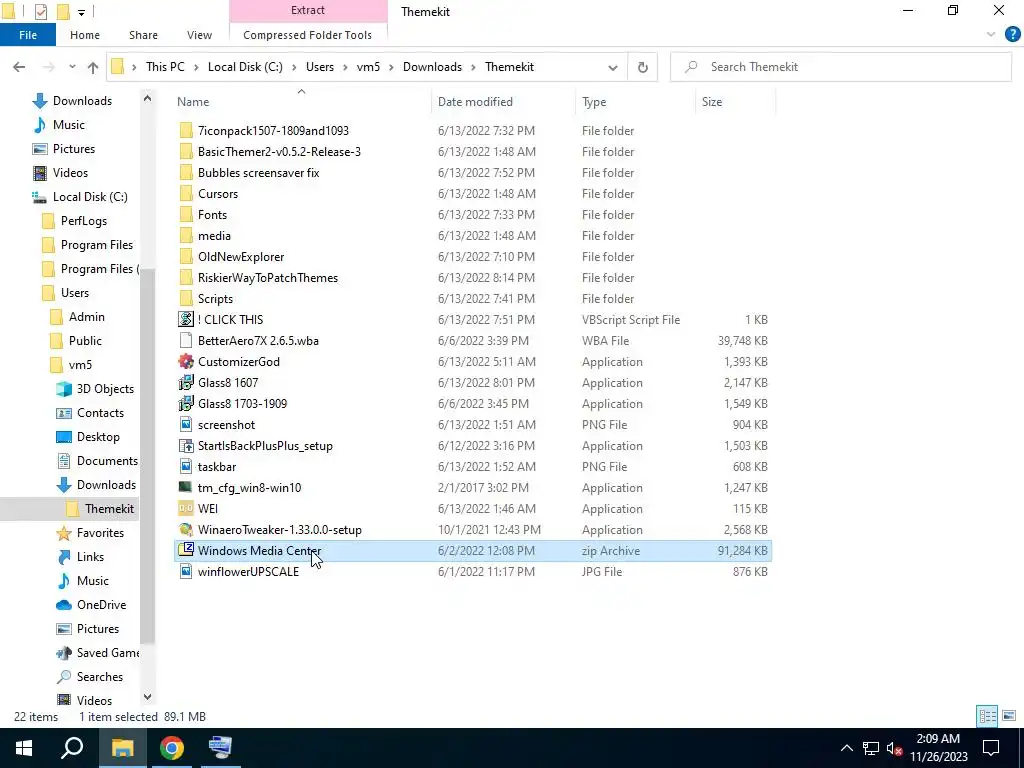Select the 7iconpack1507-1809and1093 folder icon
This screenshot has width=1024, height=768.
click(x=186, y=131)
